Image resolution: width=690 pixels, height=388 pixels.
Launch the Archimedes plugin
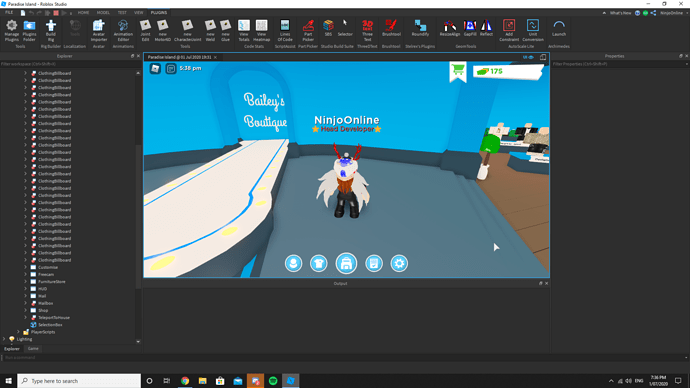[559, 28]
